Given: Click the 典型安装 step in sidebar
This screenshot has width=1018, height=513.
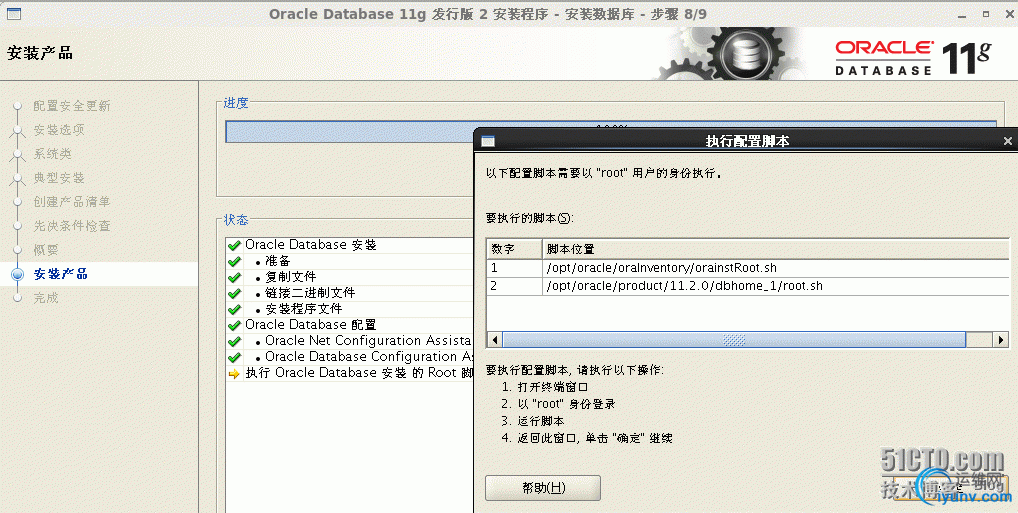Looking at the screenshot, I should [x=59, y=178].
